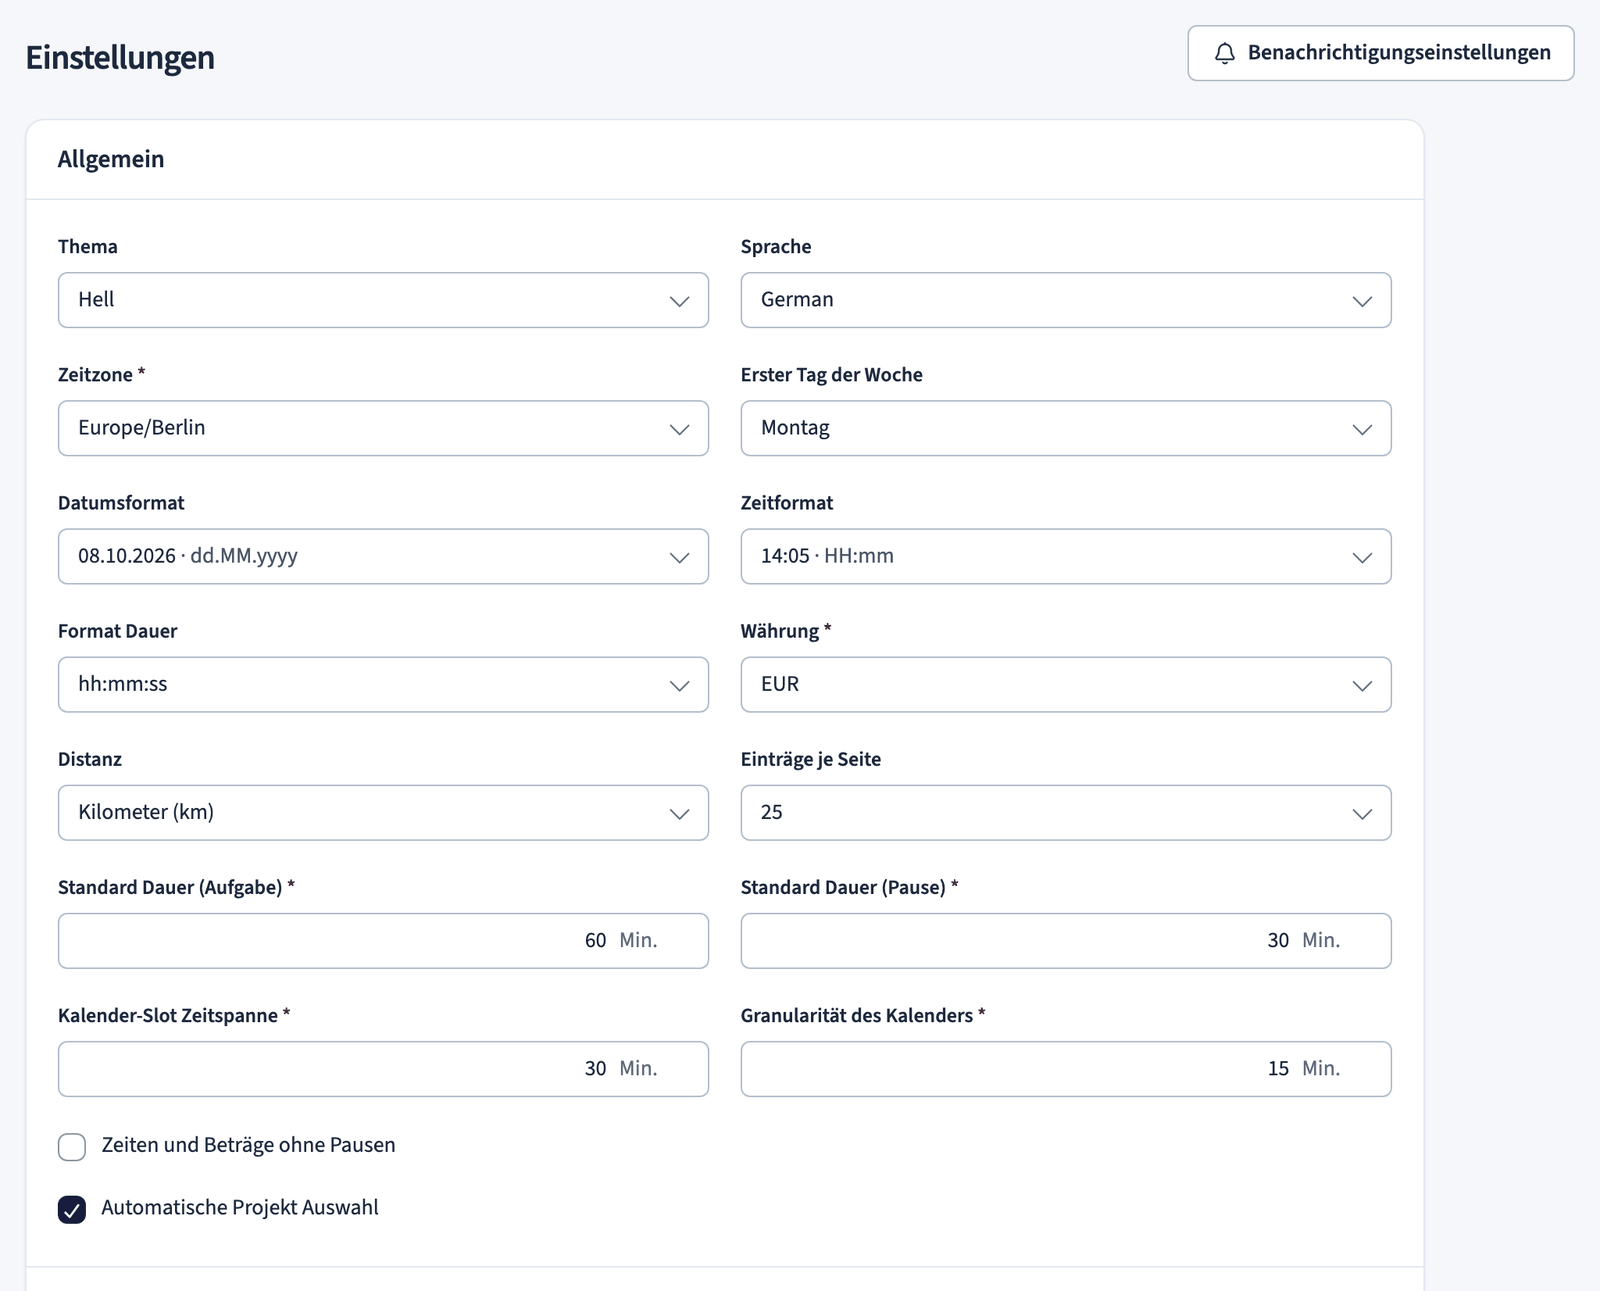The image size is (1600, 1291).
Task: Click the Währung field label
Action: click(x=786, y=630)
